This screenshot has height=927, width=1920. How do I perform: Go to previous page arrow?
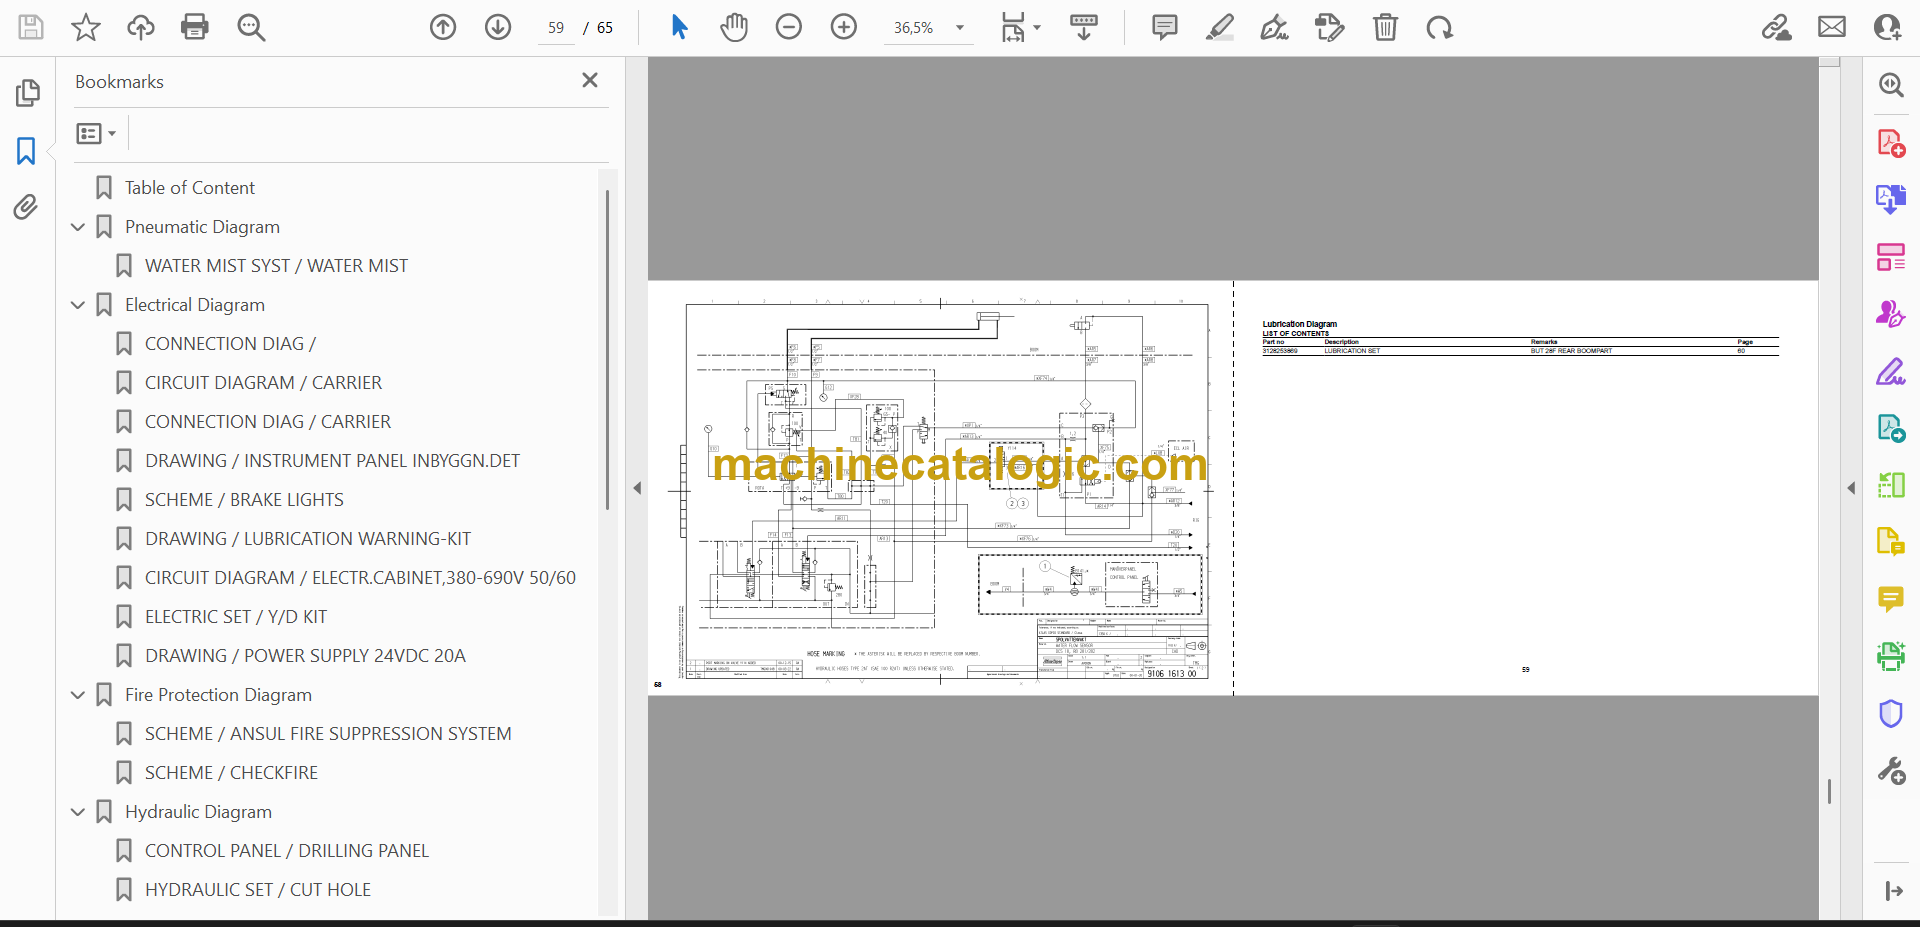coord(443,27)
